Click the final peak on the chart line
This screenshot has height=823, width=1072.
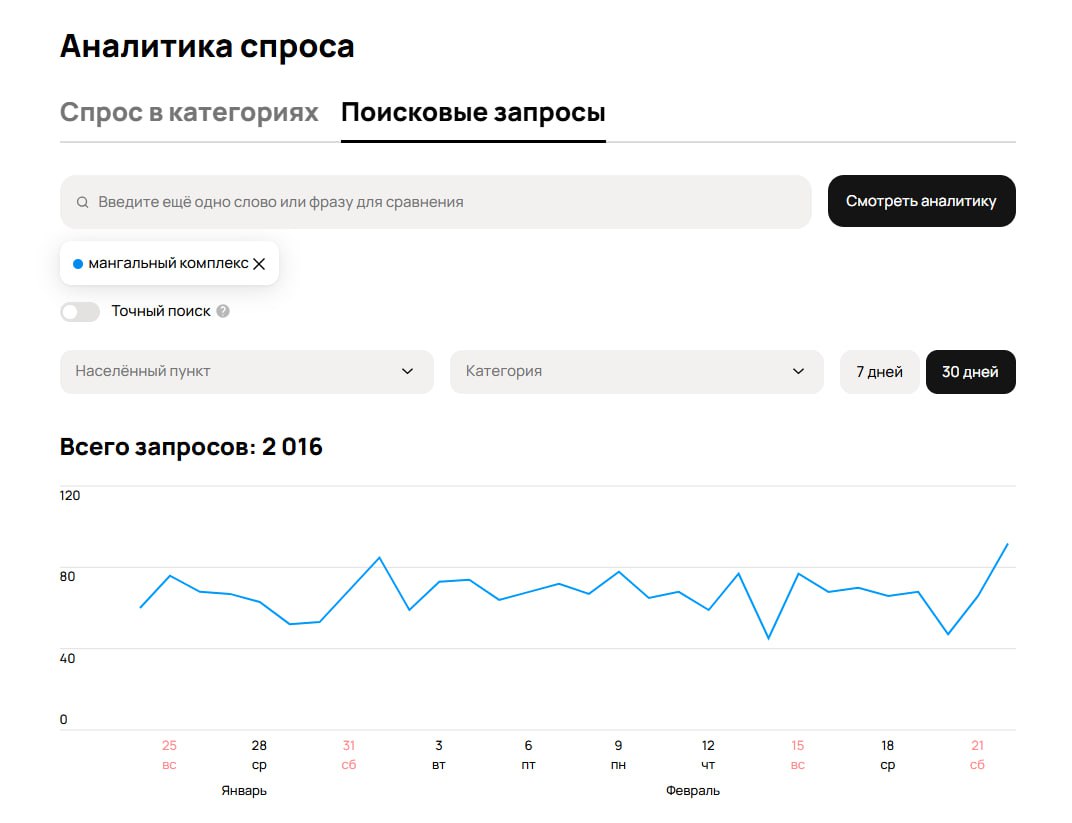click(x=1007, y=544)
